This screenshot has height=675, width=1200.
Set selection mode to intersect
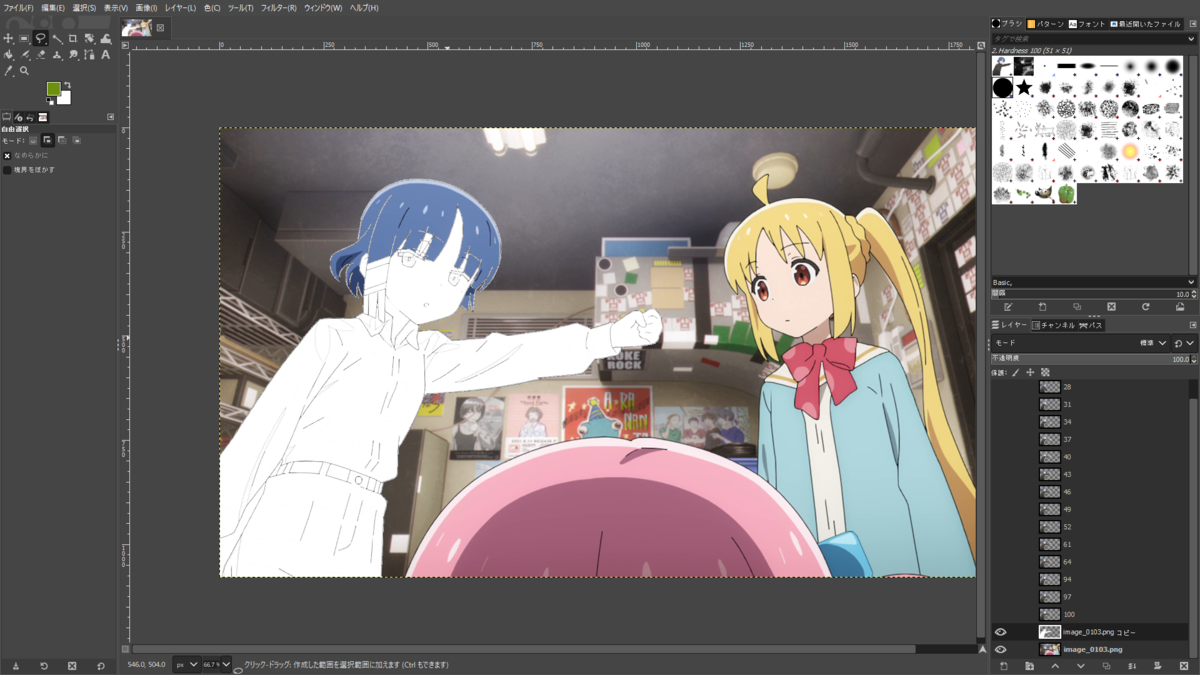click(x=76, y=140)
